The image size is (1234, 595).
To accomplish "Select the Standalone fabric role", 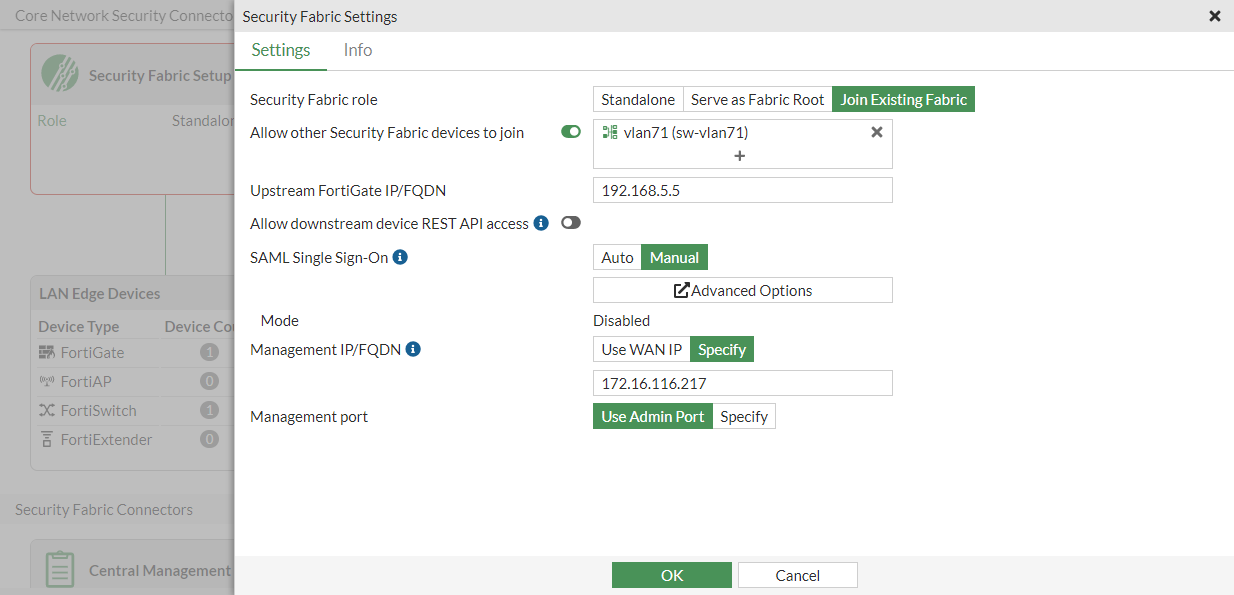I will click(x=638, y=99).
